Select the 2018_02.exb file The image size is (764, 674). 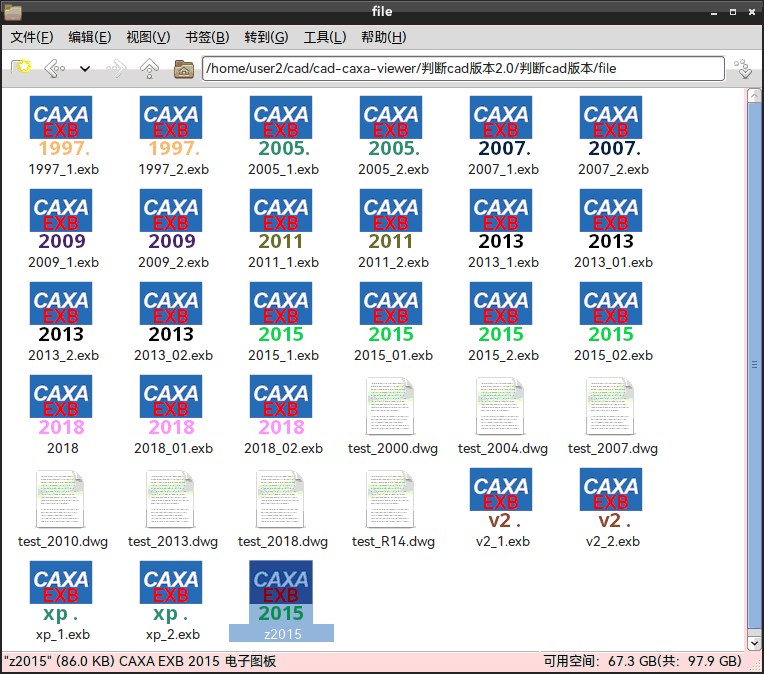tap(280, 406)
